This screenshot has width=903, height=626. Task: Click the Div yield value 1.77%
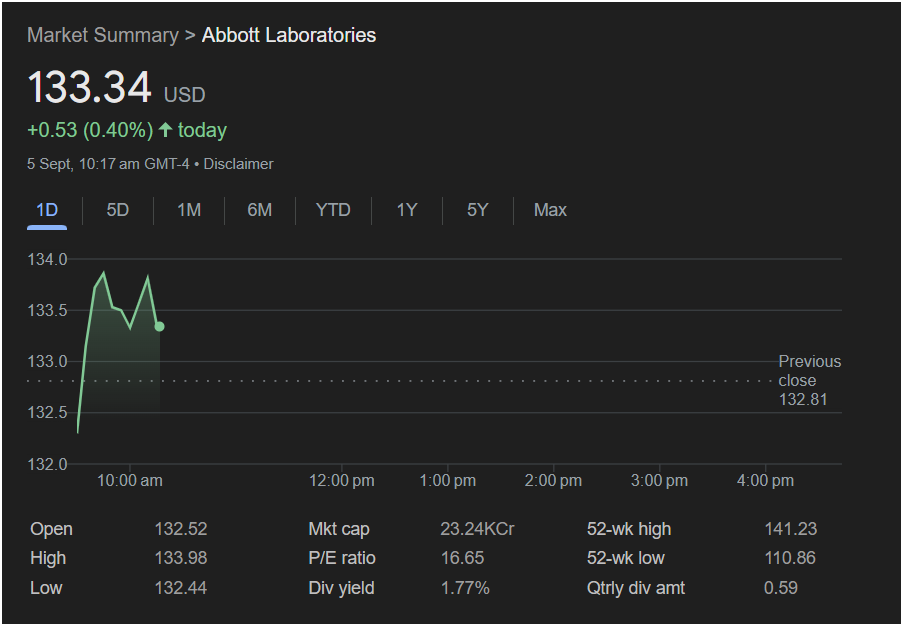click(x=465, y=588)
